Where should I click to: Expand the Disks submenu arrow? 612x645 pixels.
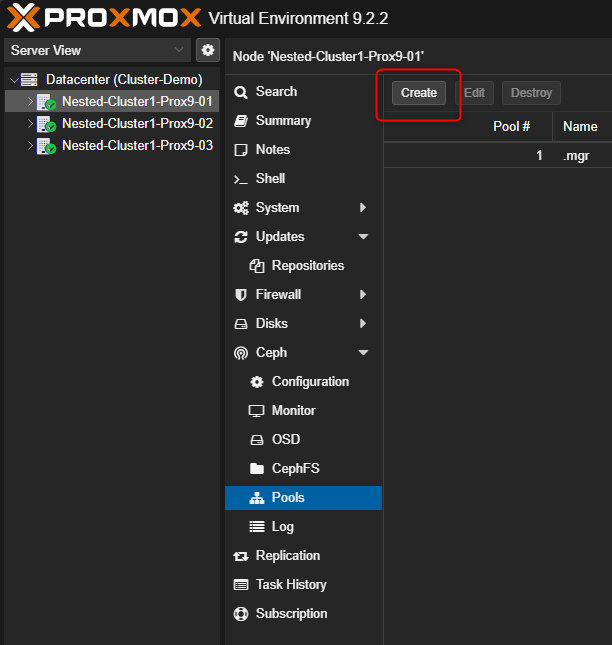[x=363, y=323]
